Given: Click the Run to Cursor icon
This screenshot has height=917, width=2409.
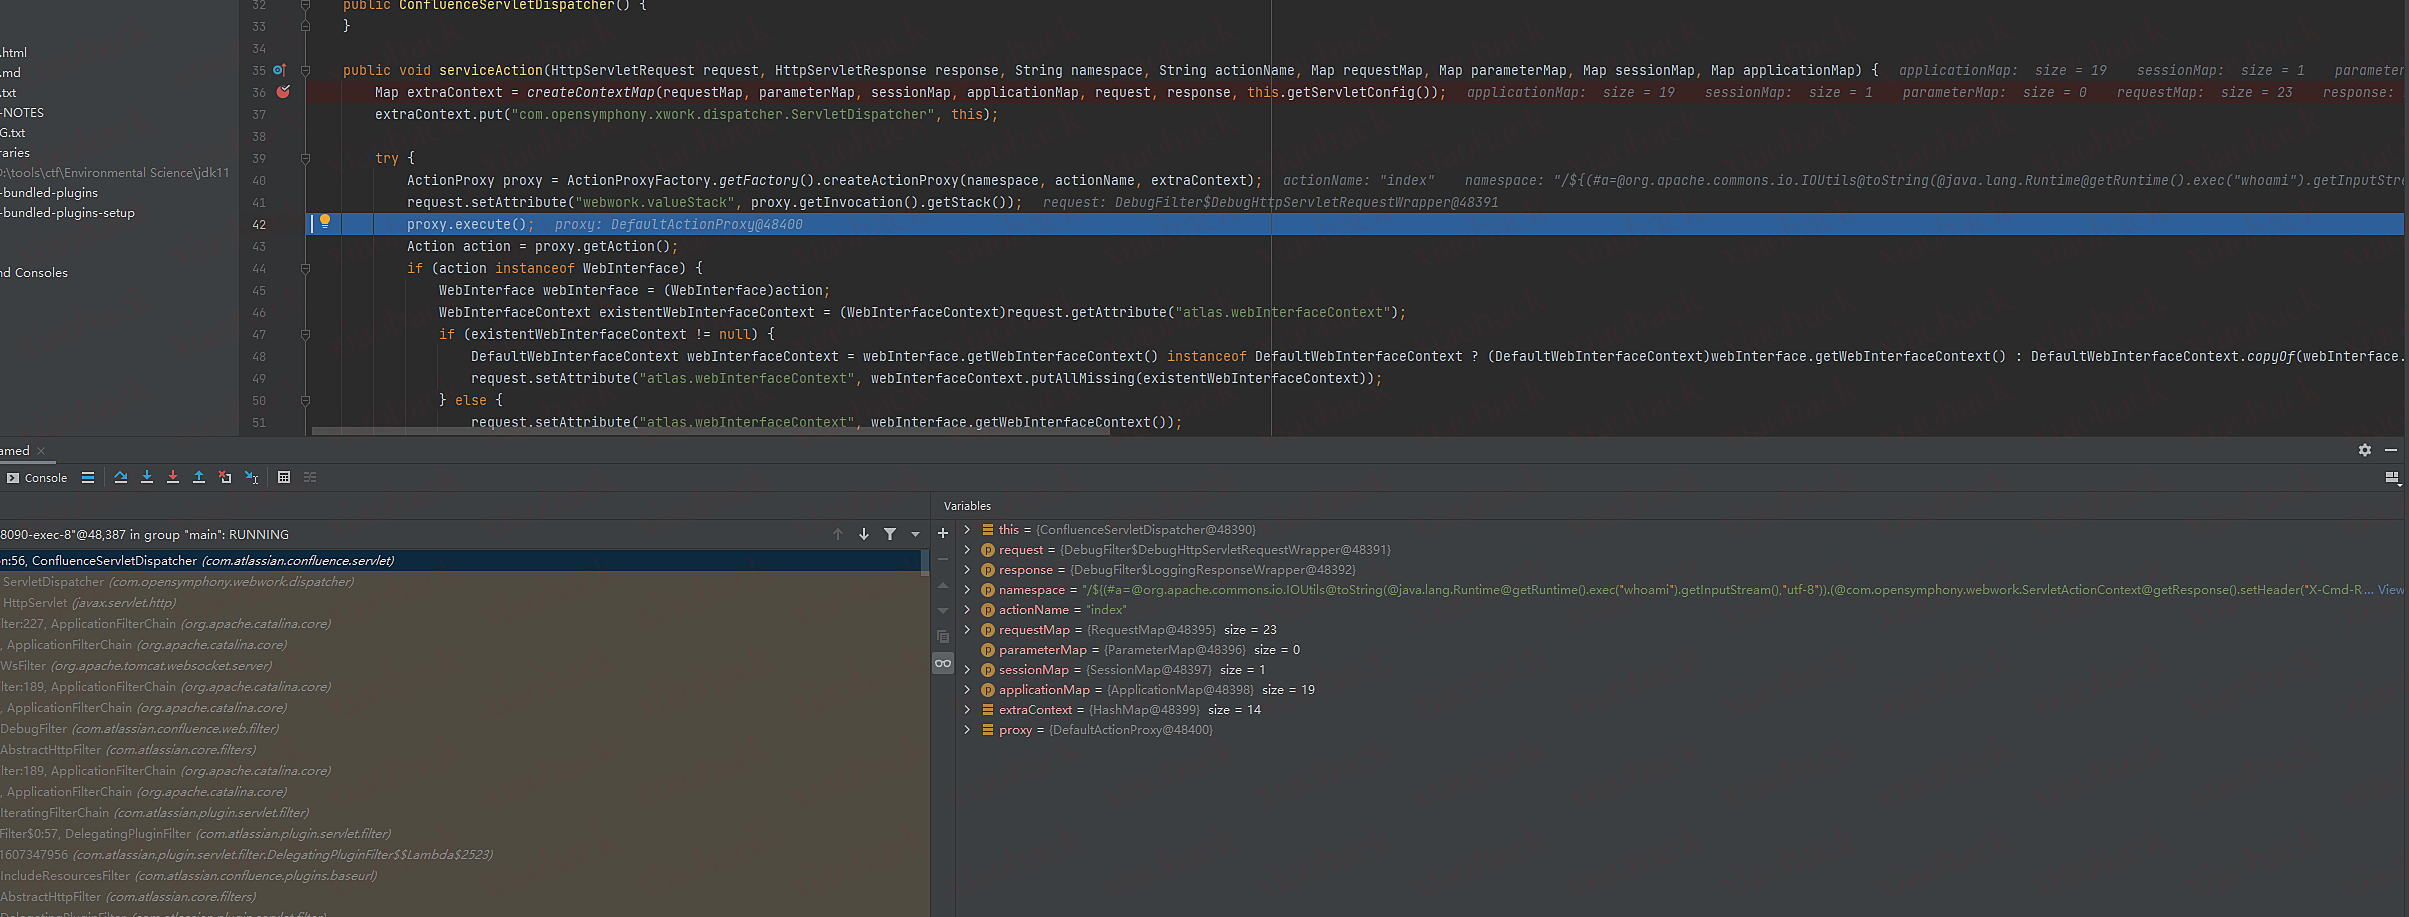Looking at the screenshot, I should 252,478.
